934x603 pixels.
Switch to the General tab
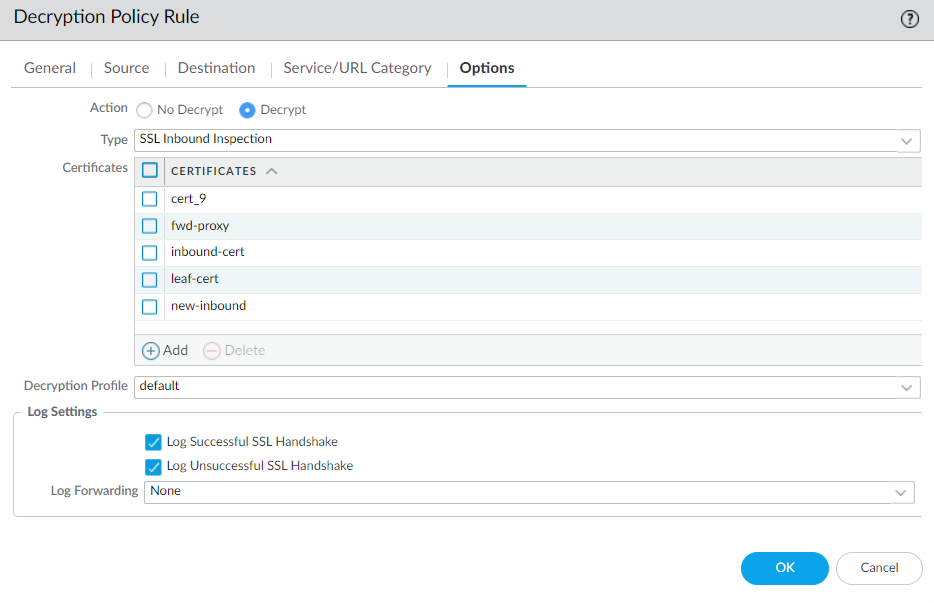[x=50, y=68]
